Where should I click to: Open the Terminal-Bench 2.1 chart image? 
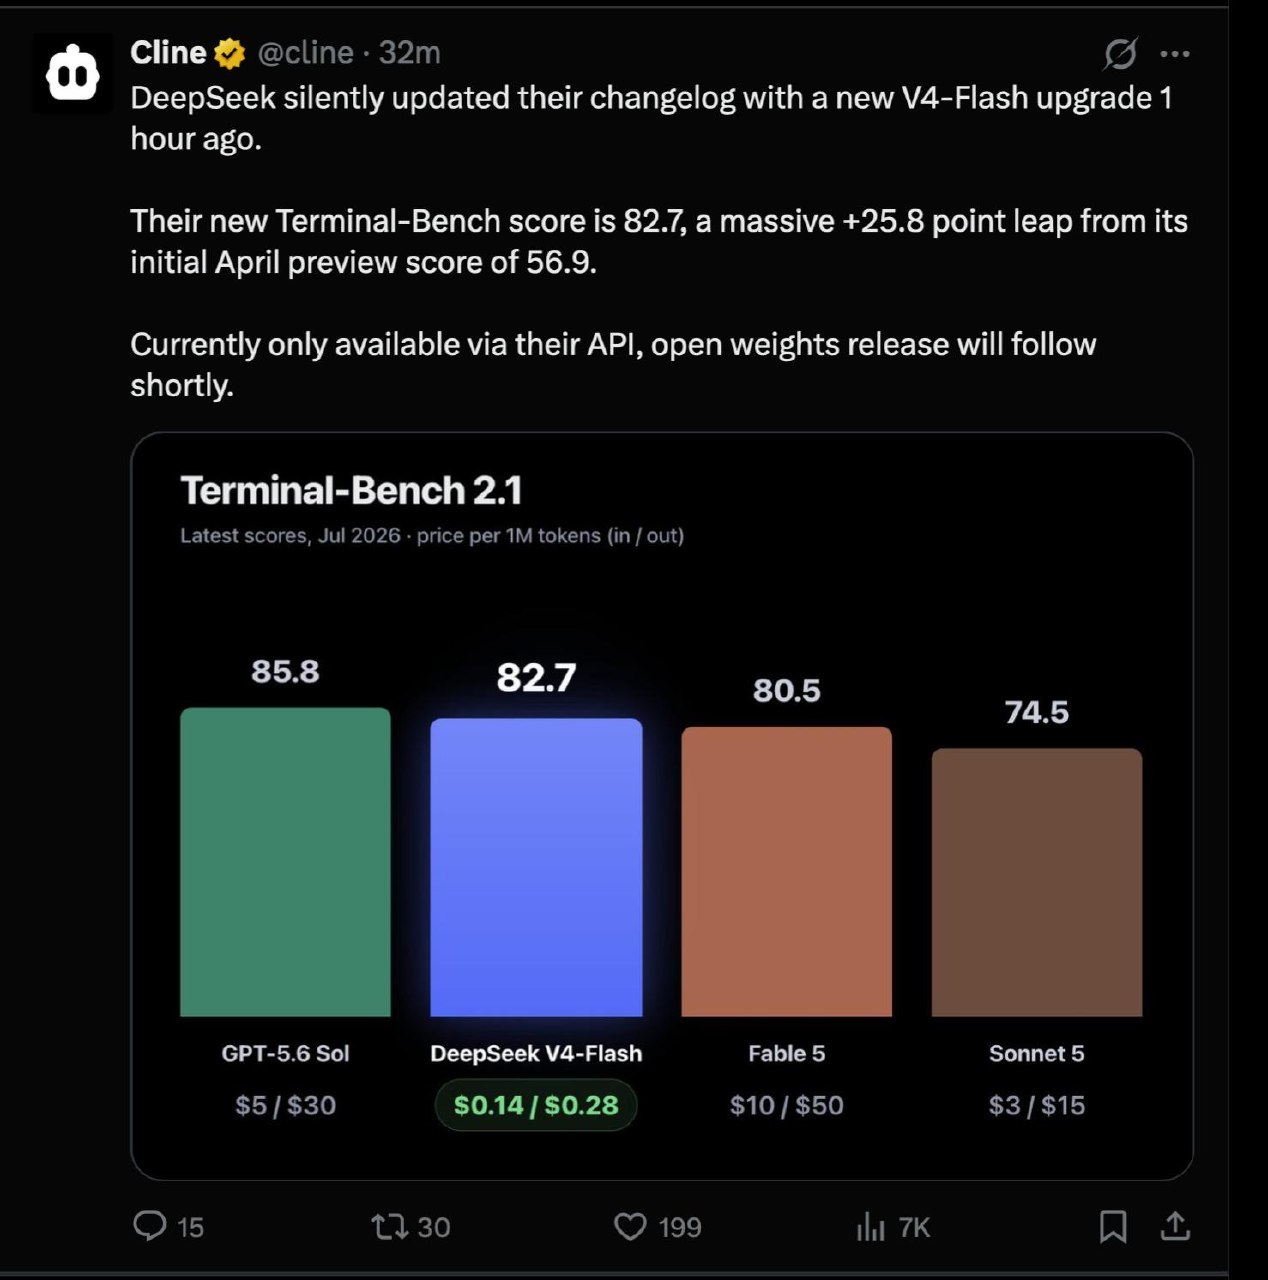point(662,806)
